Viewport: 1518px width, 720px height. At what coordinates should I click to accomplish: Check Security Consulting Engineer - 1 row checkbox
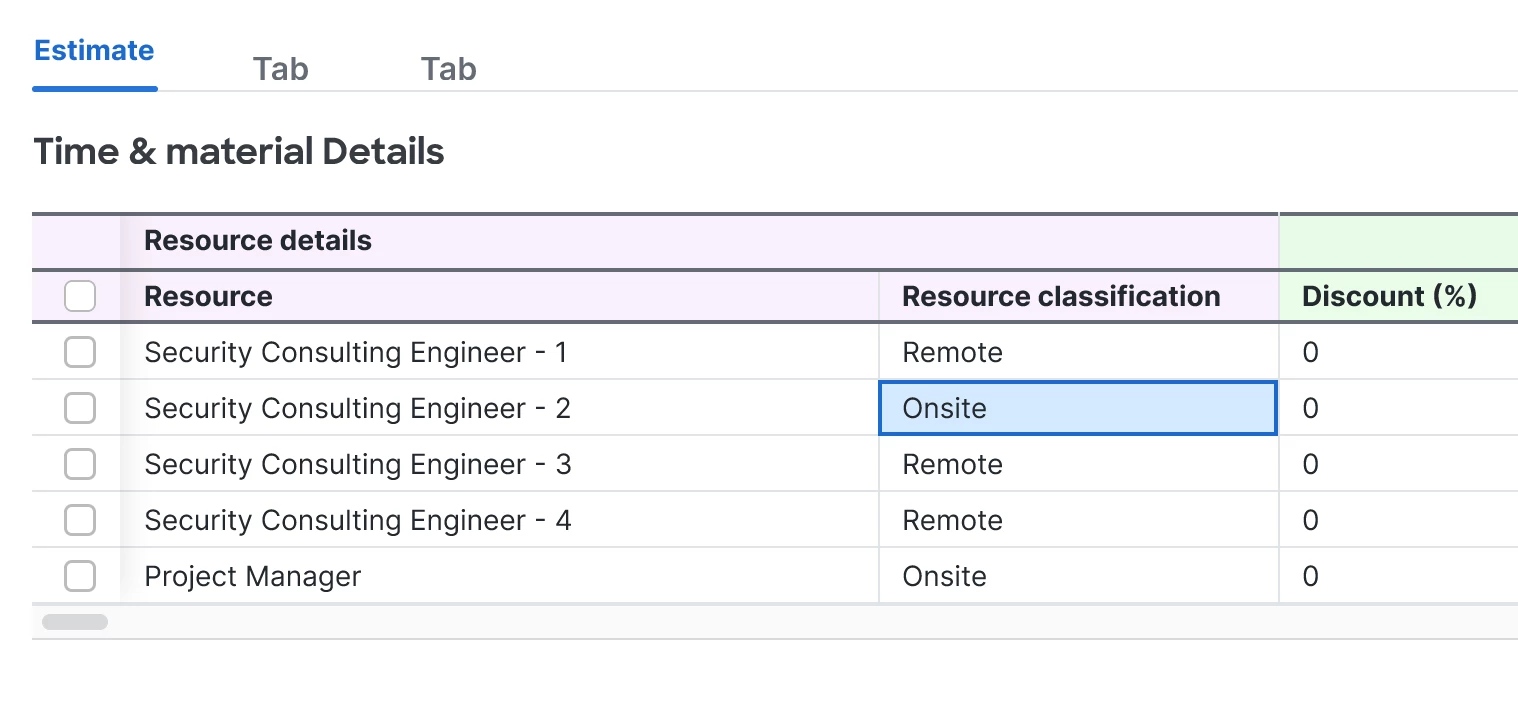point(80,352)
